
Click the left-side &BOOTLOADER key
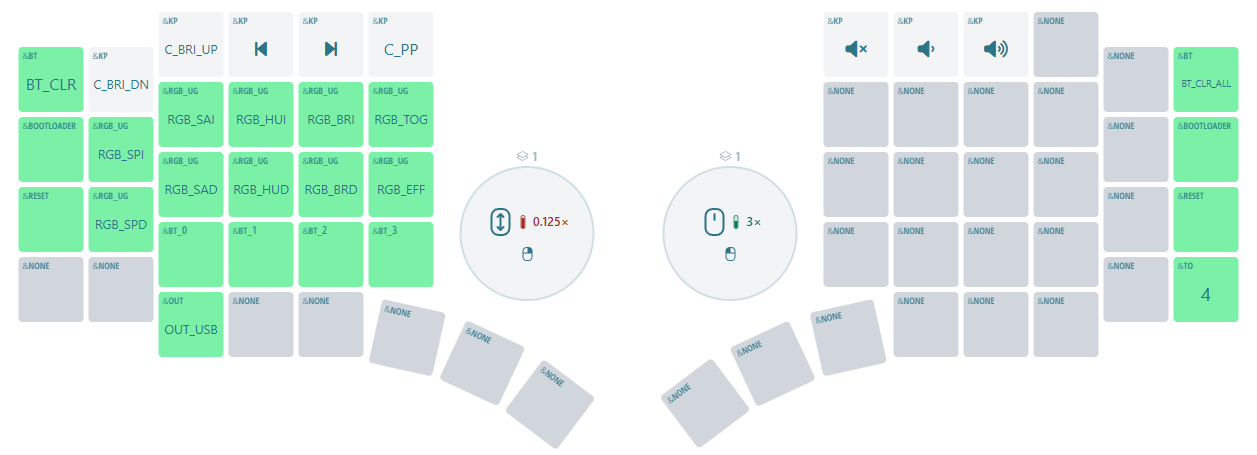(x=51, y=149)
